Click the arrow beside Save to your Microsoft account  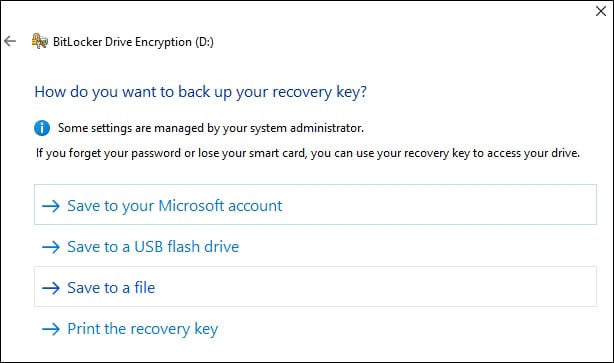tap(51, 206)
